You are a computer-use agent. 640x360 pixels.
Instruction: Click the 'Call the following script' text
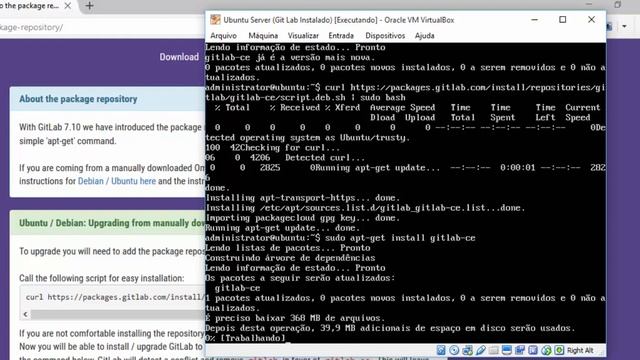point(101,278)
